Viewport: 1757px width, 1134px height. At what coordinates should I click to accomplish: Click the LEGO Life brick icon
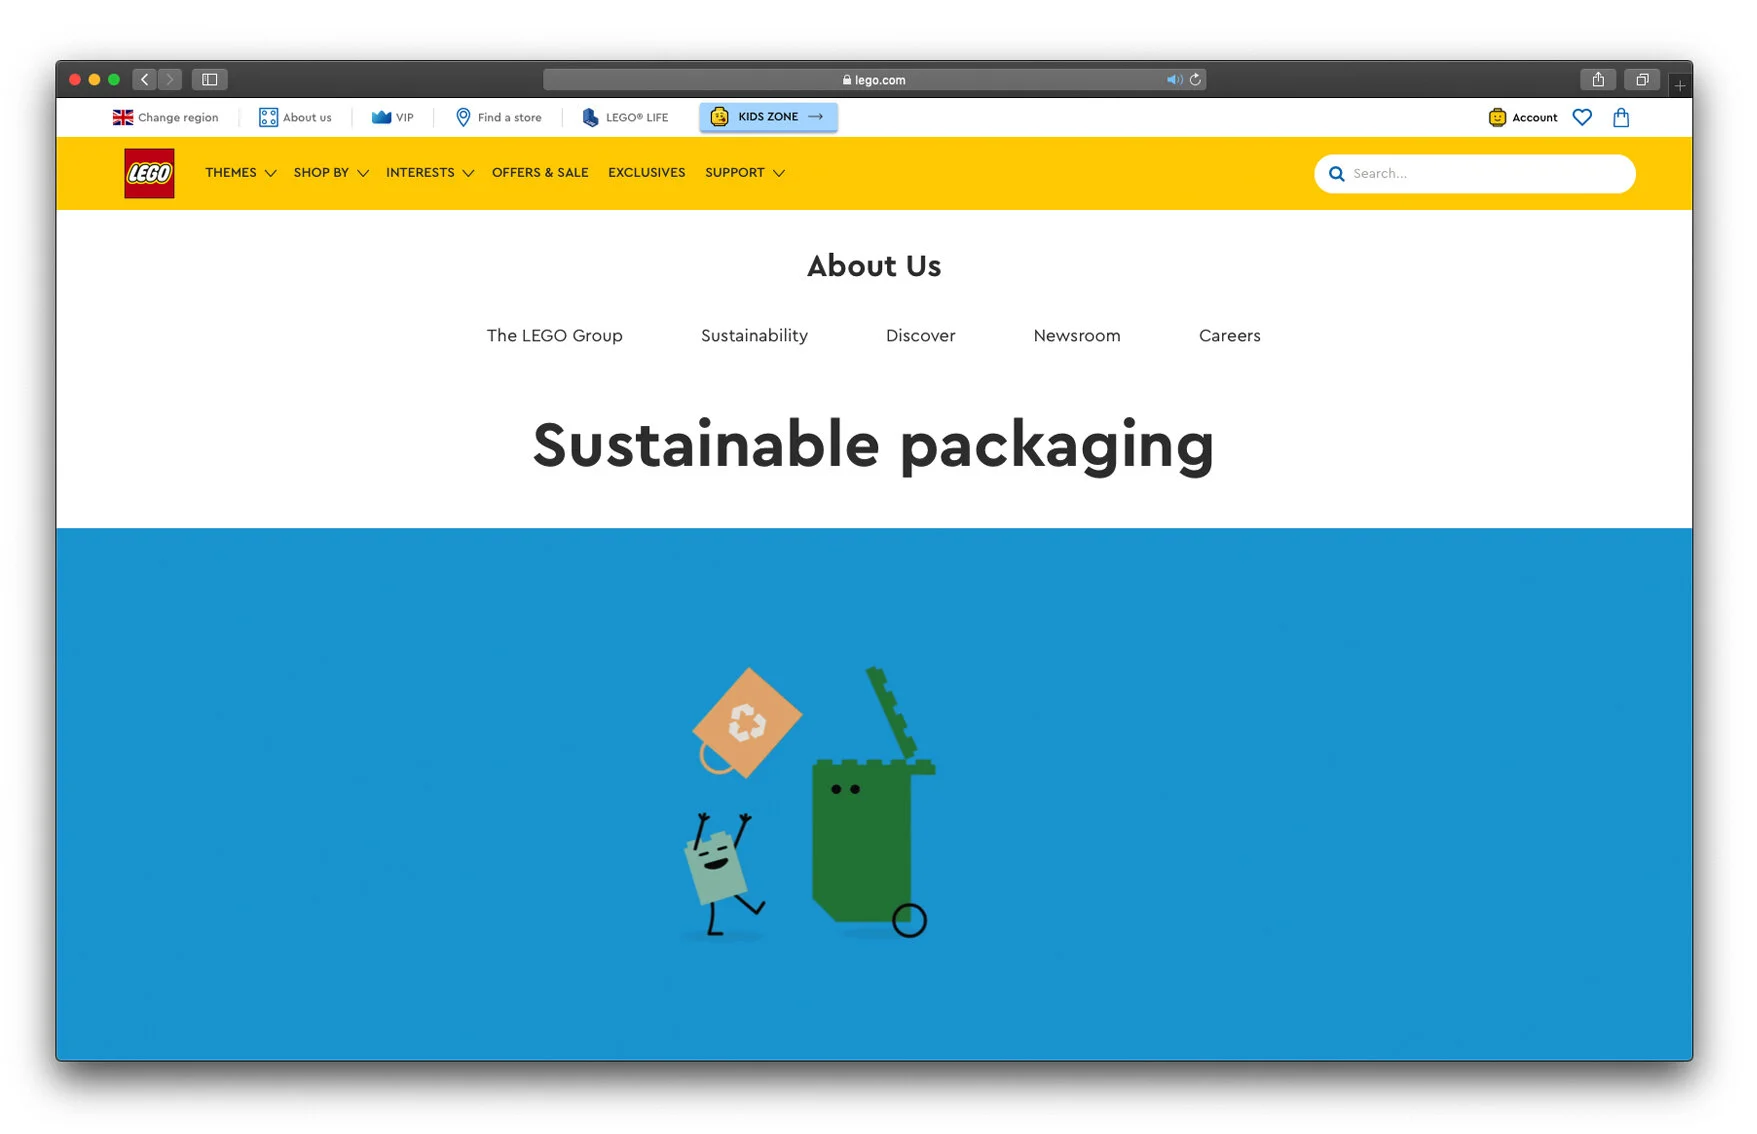(590, 117)
